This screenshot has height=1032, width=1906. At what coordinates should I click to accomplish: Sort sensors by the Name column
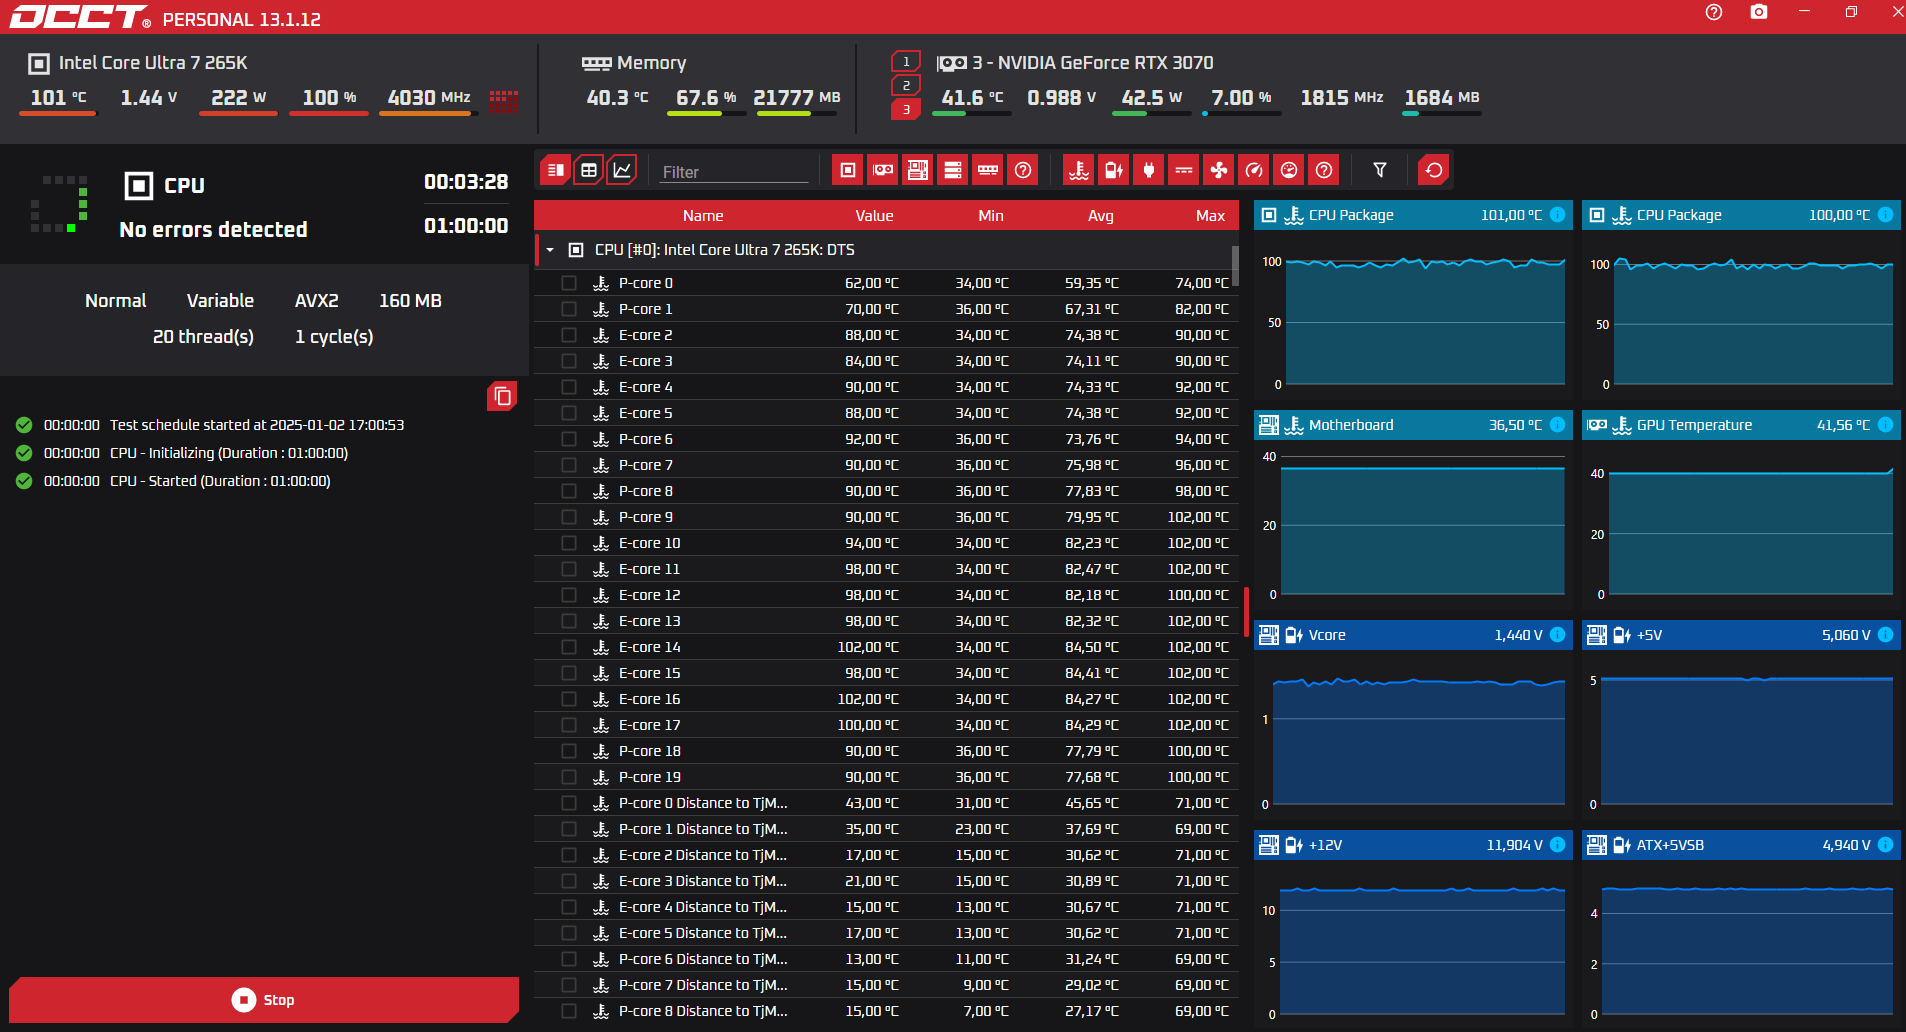coord(703,216)
